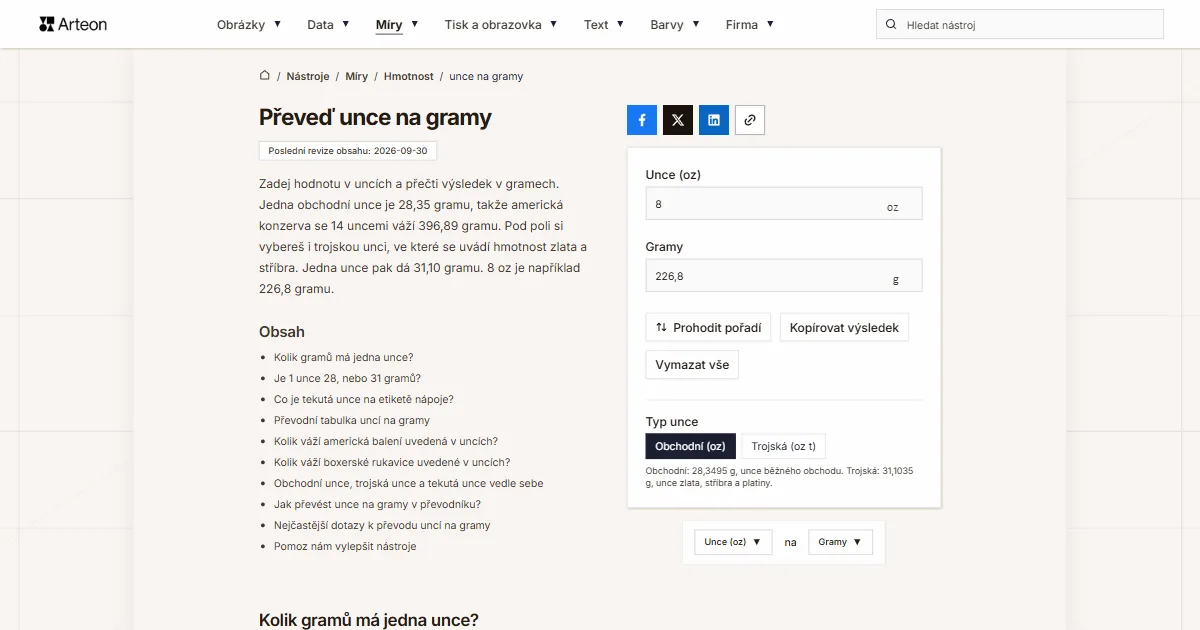
Task: Jump to 'Obchodní unce, trojská unce a tekutá unce vedle sebe'
Action: (409, 483)
